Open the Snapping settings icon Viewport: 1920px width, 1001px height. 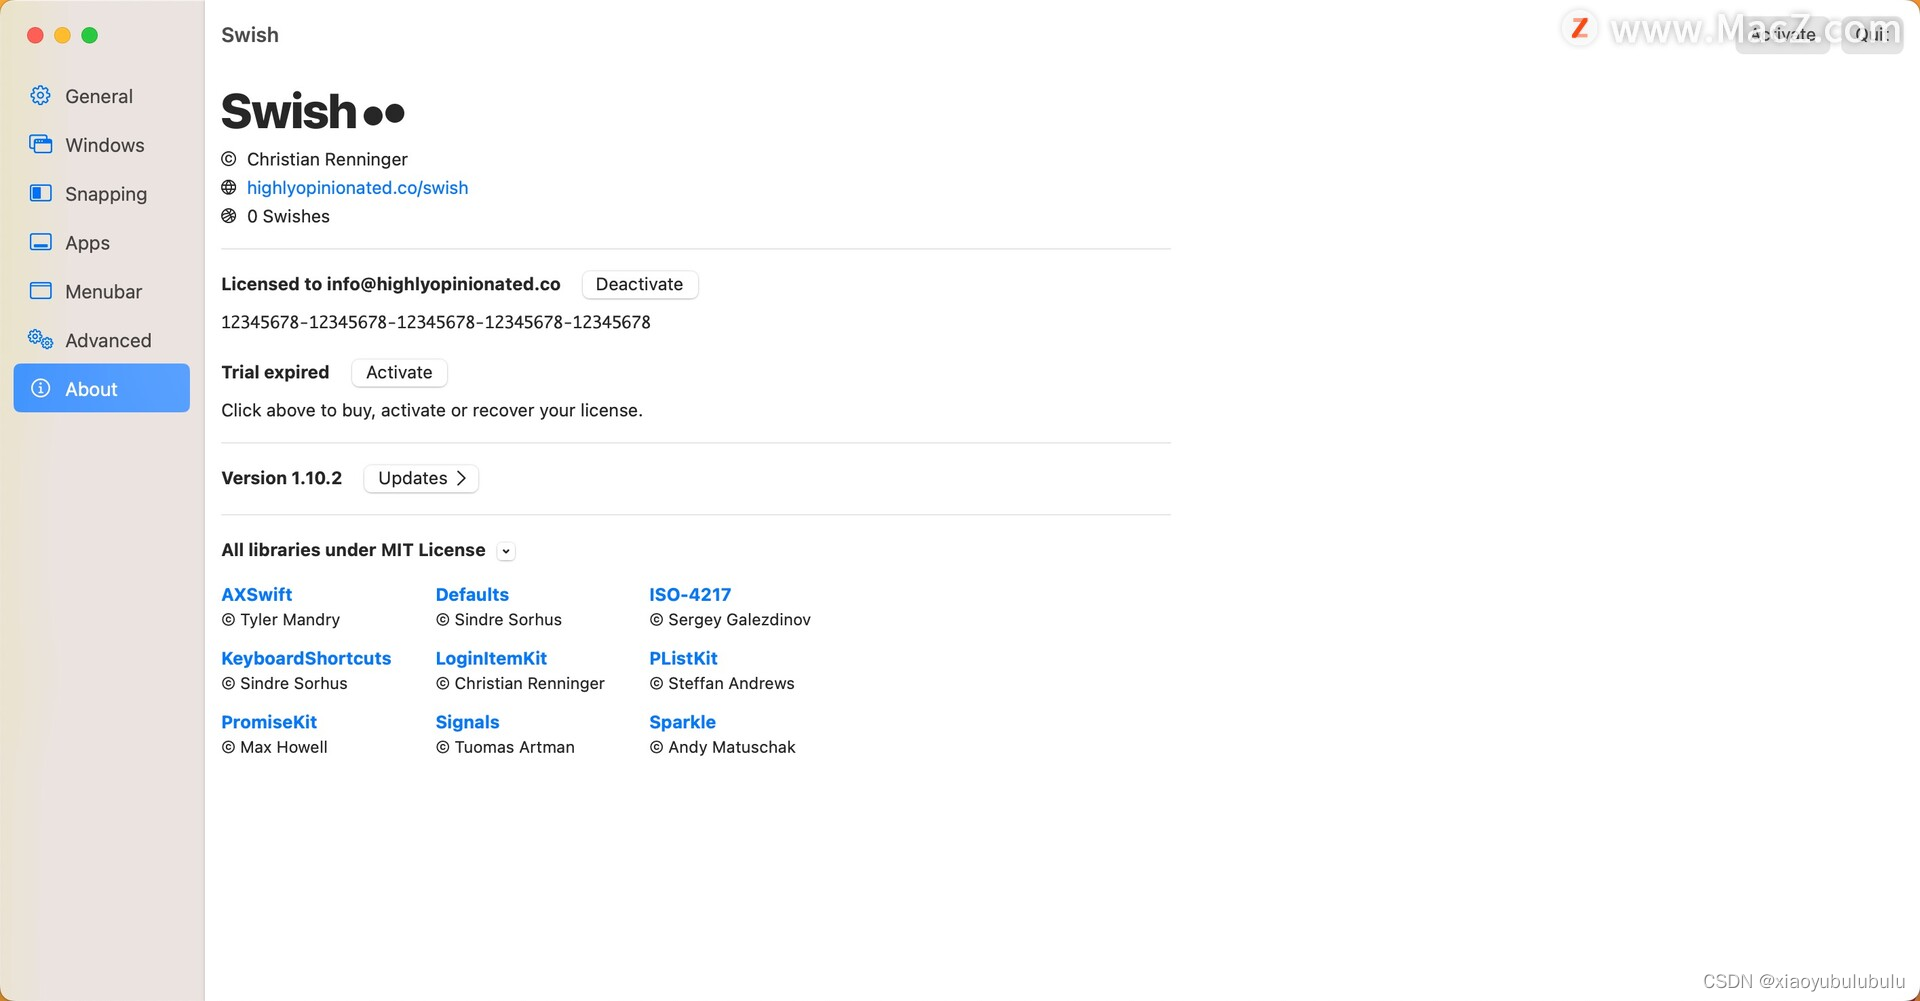pyautogui.click(x=40, y=193)
